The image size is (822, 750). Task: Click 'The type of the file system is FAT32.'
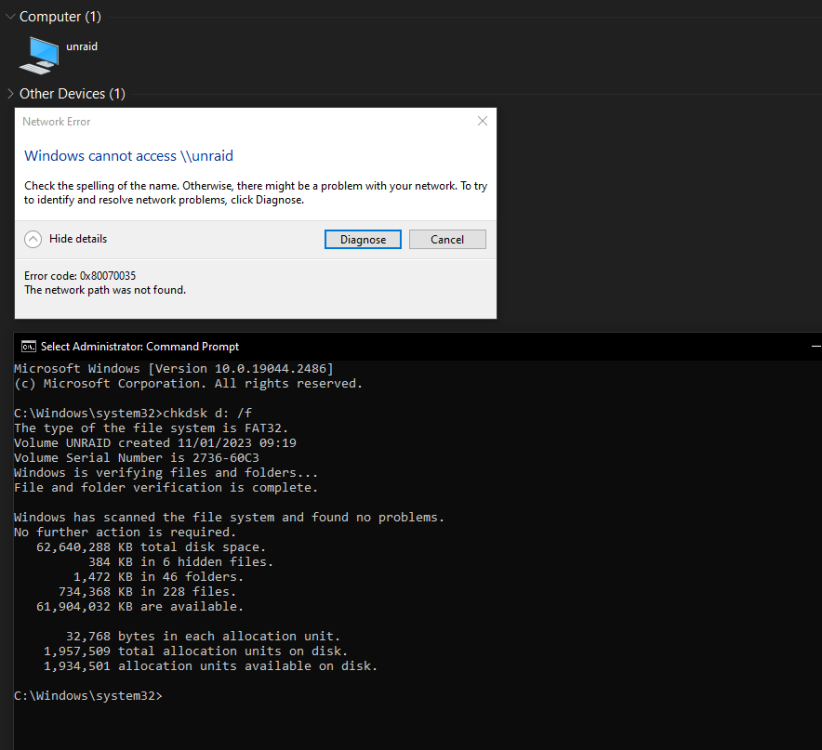(151, 428)
